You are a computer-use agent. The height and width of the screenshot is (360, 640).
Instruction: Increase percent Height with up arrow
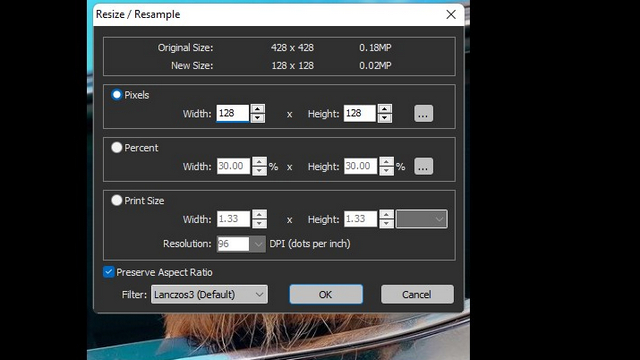tap(386, 162)
